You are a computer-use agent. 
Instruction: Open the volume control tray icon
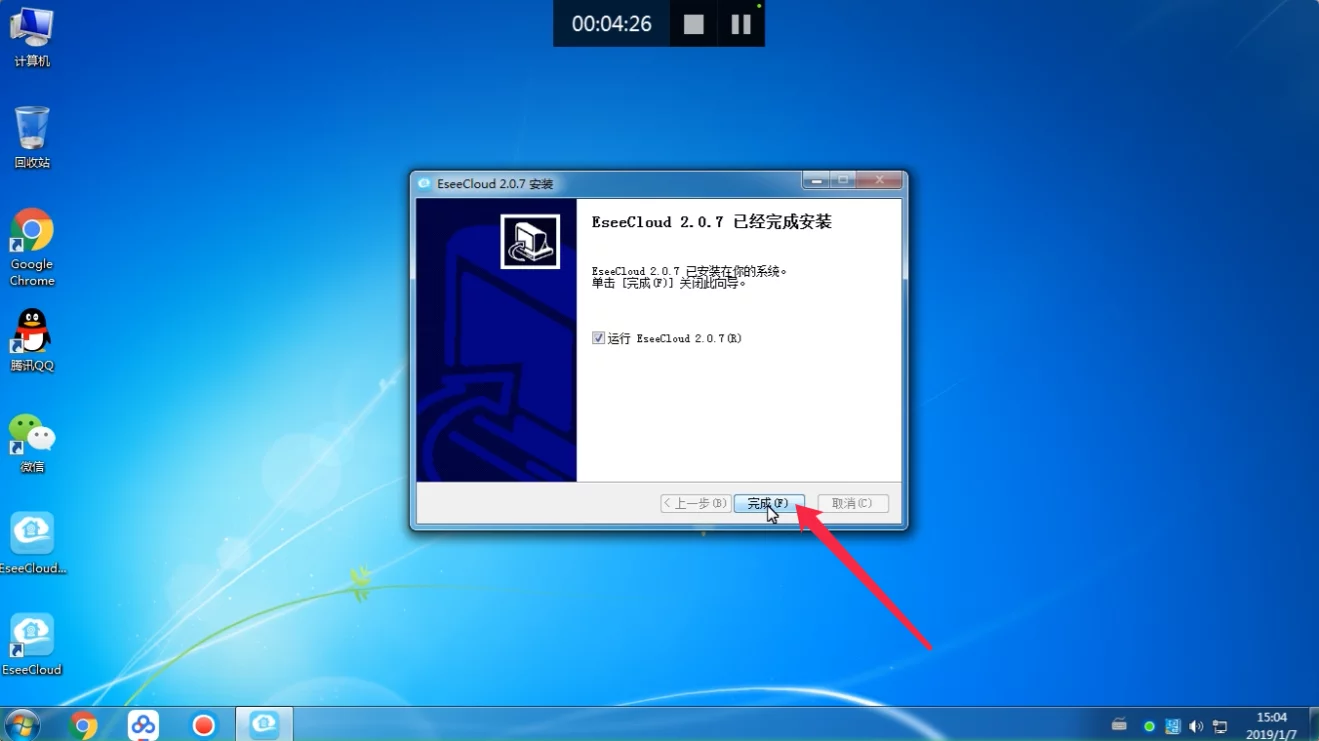[x=1196, y=726]
